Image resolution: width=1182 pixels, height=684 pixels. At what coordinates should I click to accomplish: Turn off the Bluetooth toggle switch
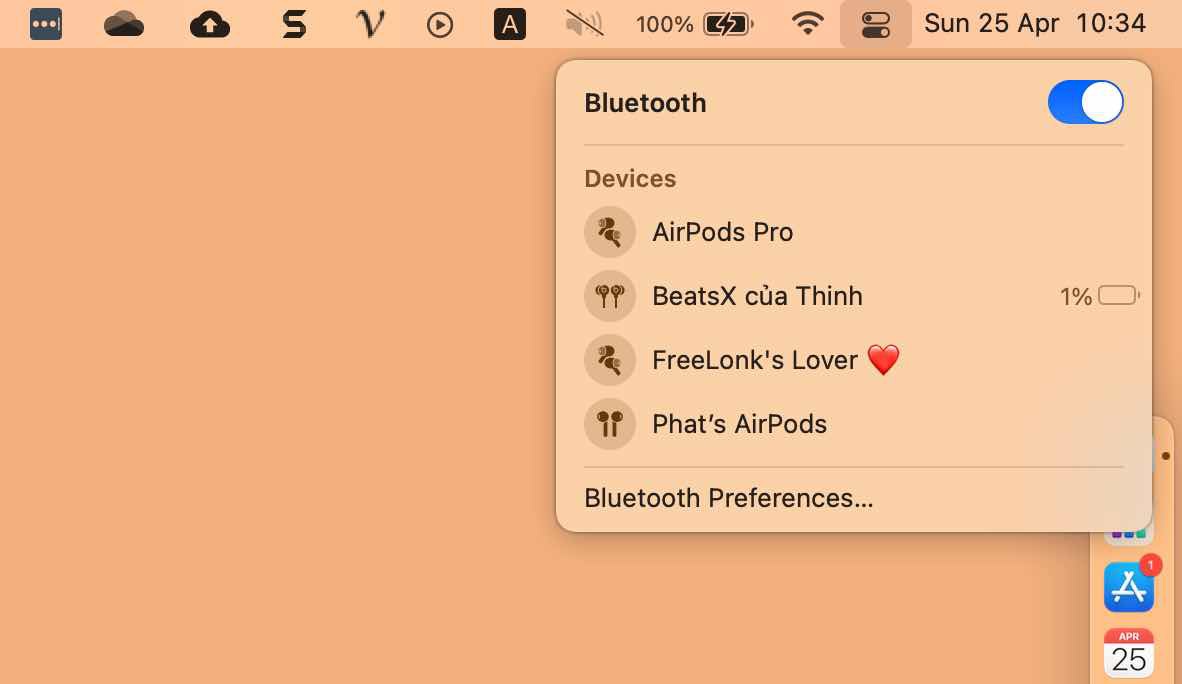click(1085, 103)
